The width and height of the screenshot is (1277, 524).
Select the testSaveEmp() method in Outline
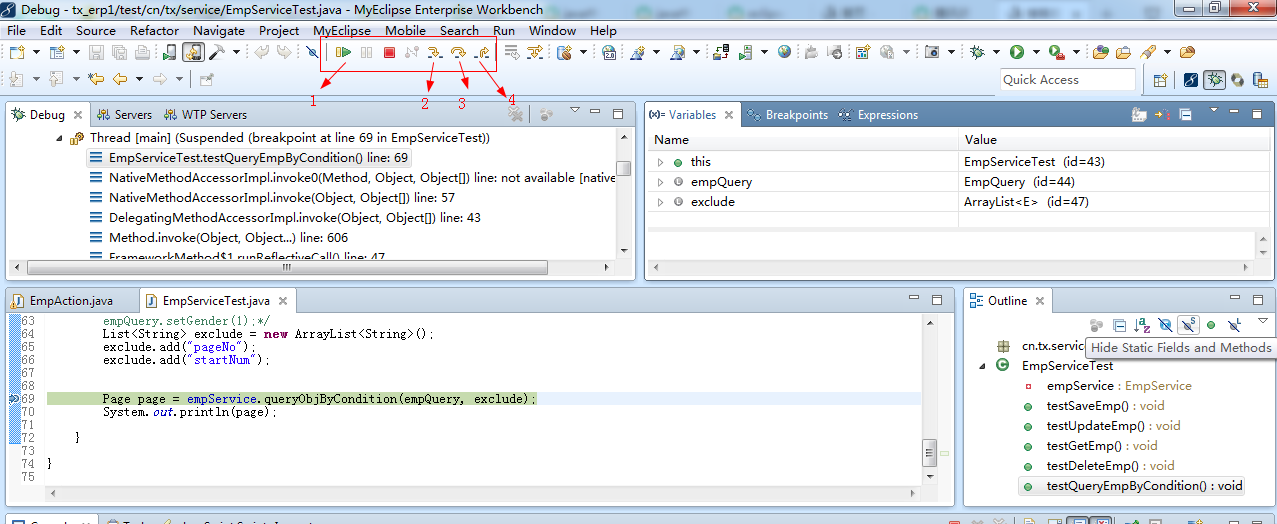pos(1087,406)
